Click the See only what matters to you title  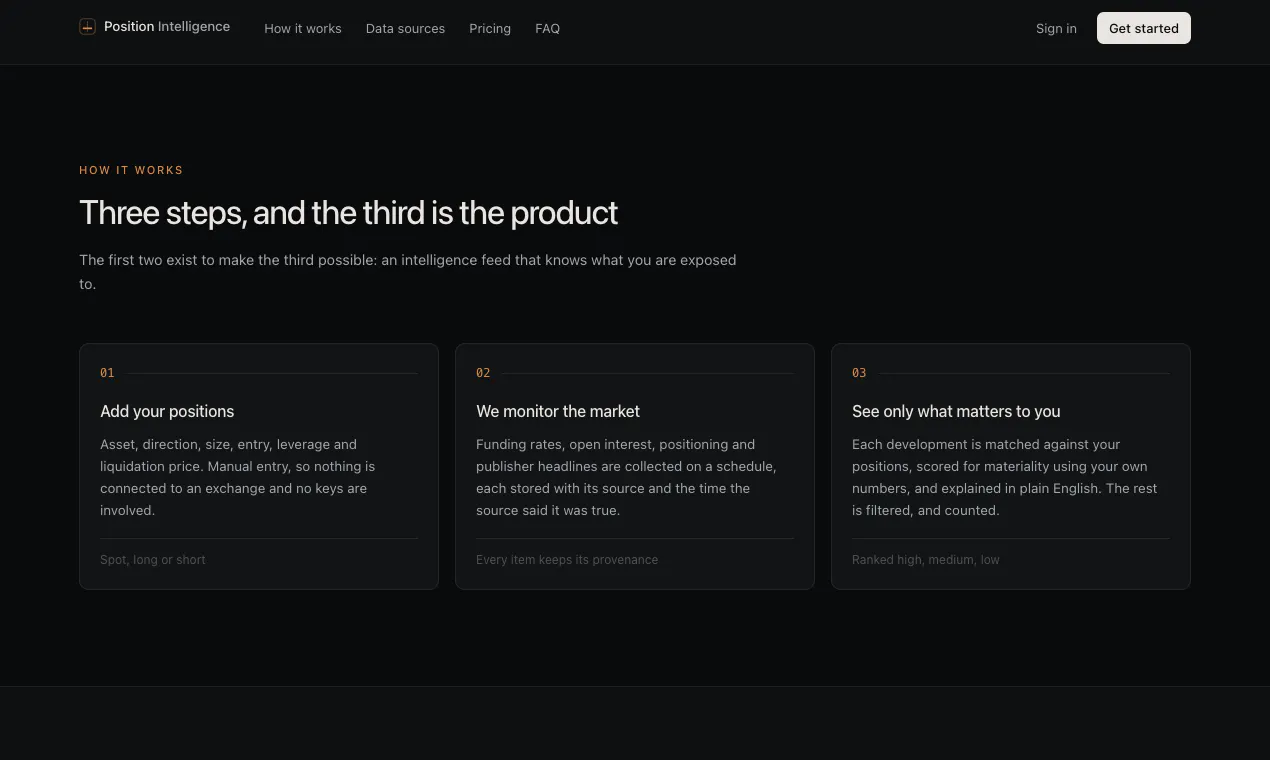tap(956, 411)
